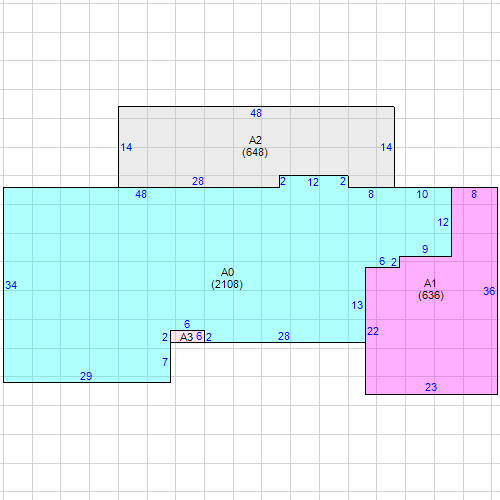Image resolution: width=500 pixels, height=500 pixels.
Task: Select the 8 dimension in the cyan area
Action: click(x=371, y=194)
